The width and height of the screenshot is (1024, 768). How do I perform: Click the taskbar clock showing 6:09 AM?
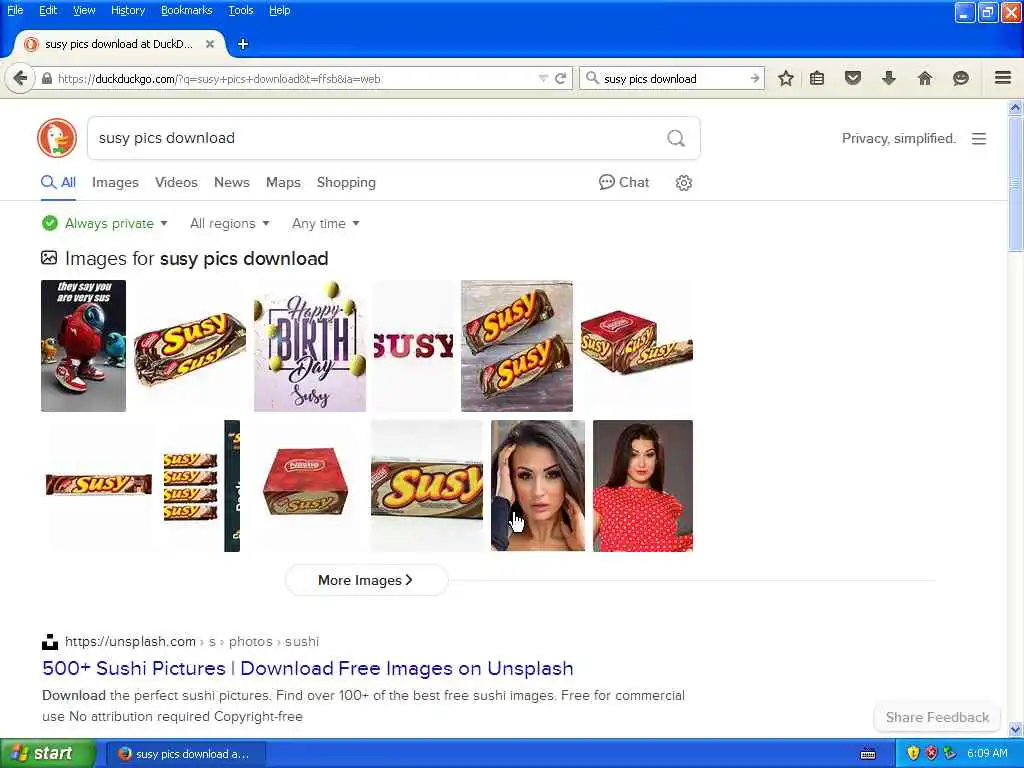click(987, 753)
